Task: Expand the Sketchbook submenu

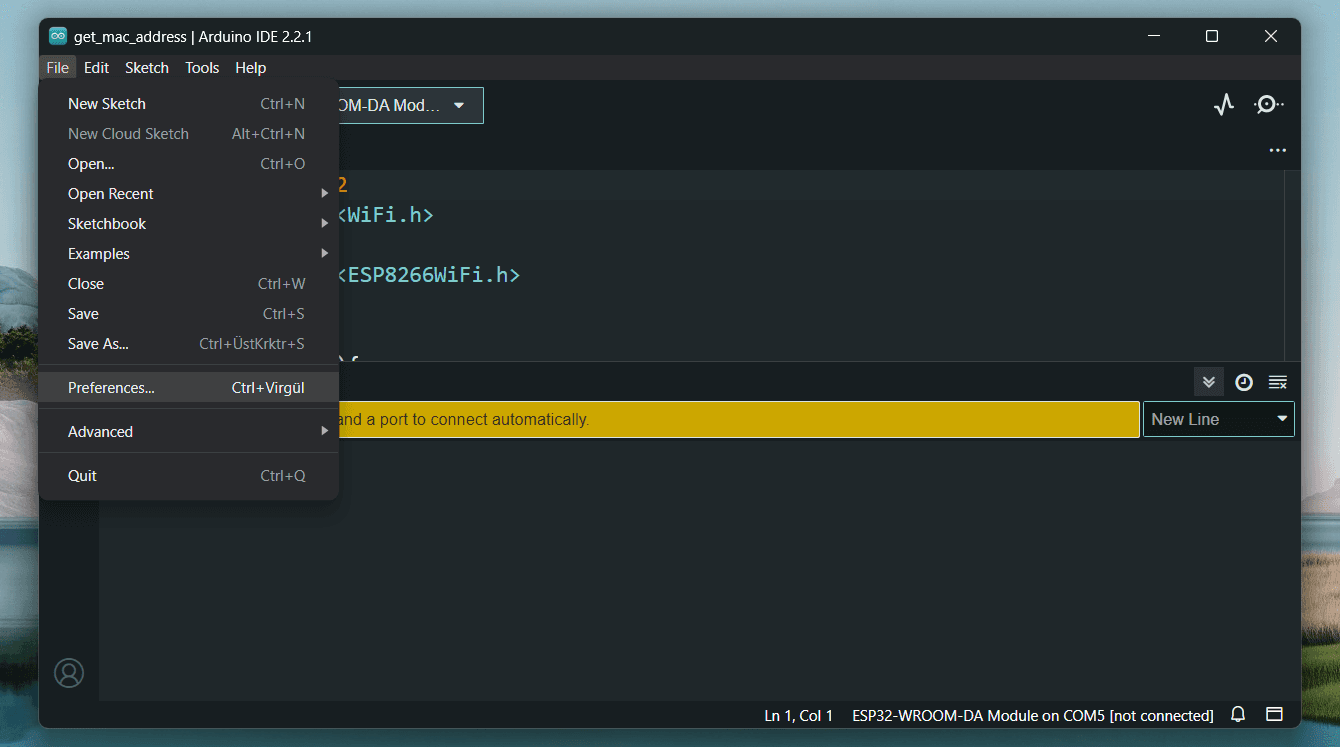Action: pos(189,224)
